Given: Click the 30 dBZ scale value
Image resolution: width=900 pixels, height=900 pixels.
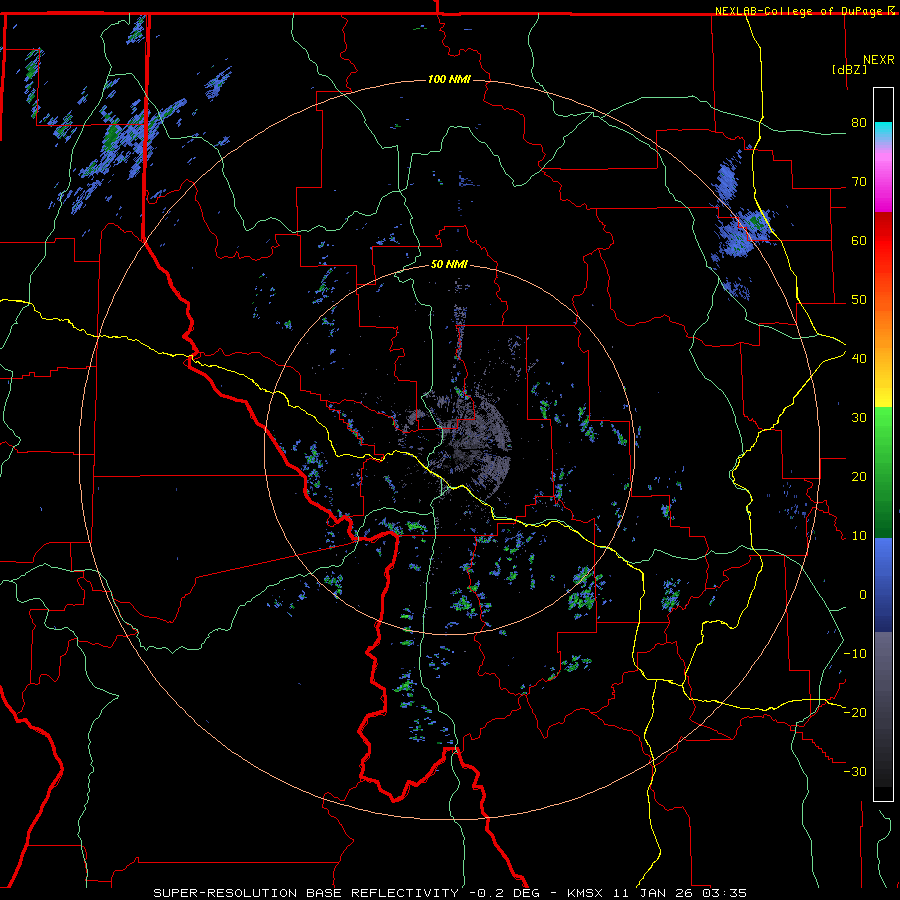Looking at the screenshot, I should click(859, 418).
